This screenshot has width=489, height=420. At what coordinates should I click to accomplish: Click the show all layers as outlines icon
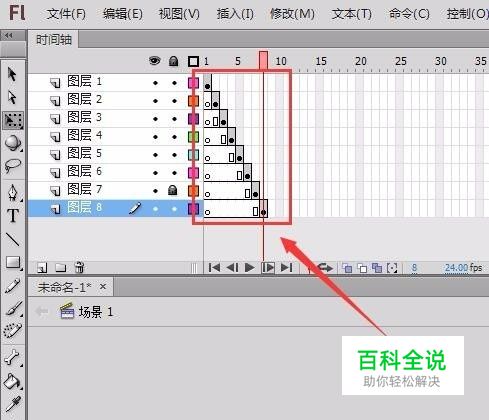[193, 61]
